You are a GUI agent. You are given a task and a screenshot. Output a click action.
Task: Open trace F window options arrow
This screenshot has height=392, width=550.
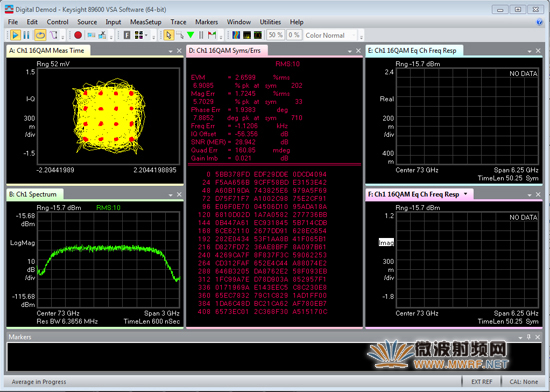point(530,195)
